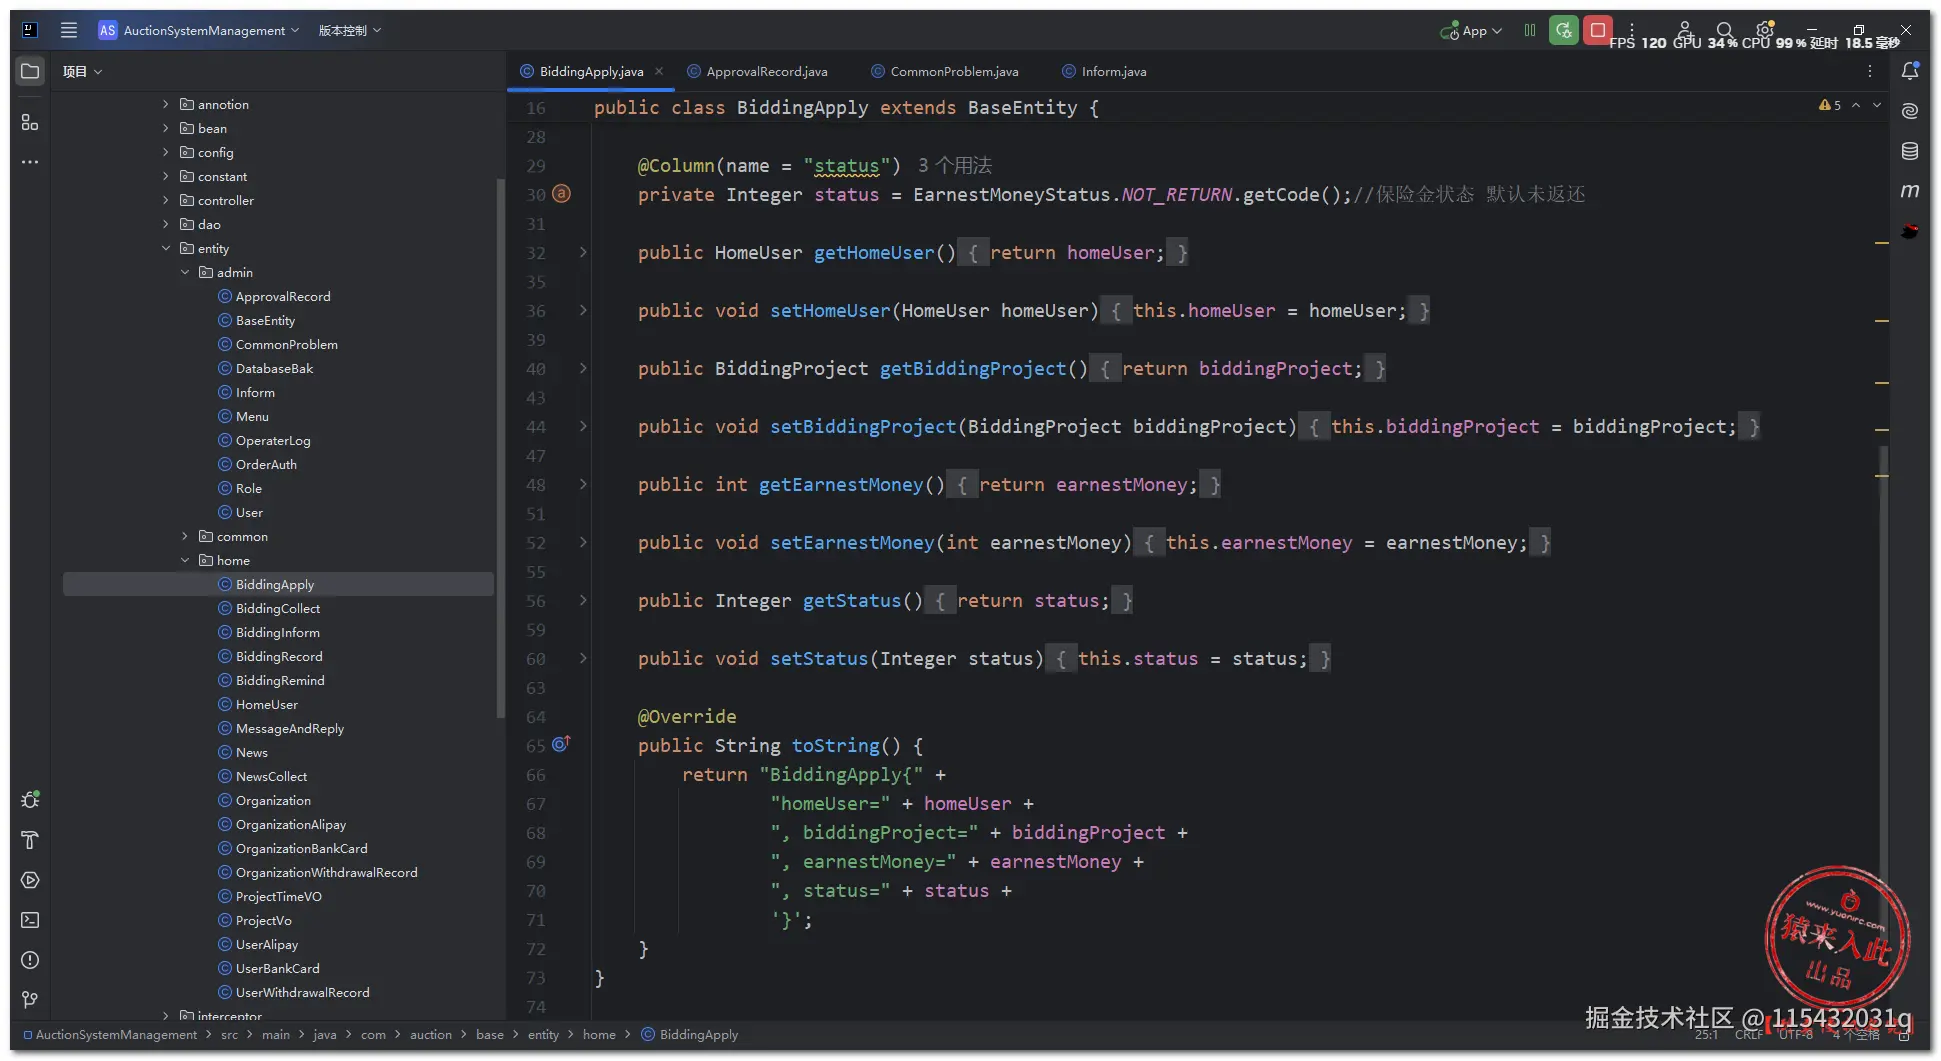Screen dimensions: 1941x1061
Task: Open the 版本控制 dropdown
Action: click(350, 30)
